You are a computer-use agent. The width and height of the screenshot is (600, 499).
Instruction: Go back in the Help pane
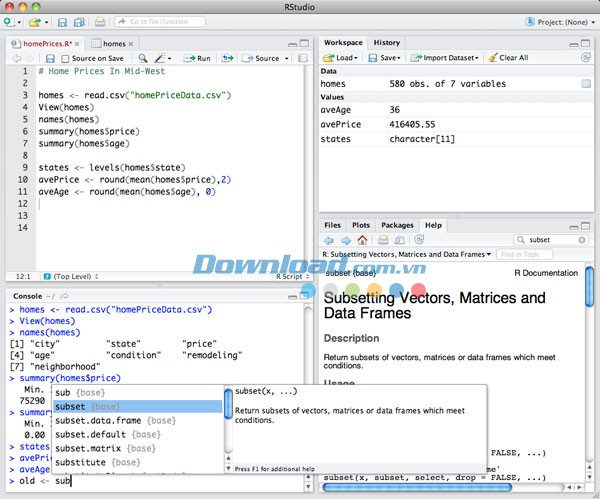328,240
